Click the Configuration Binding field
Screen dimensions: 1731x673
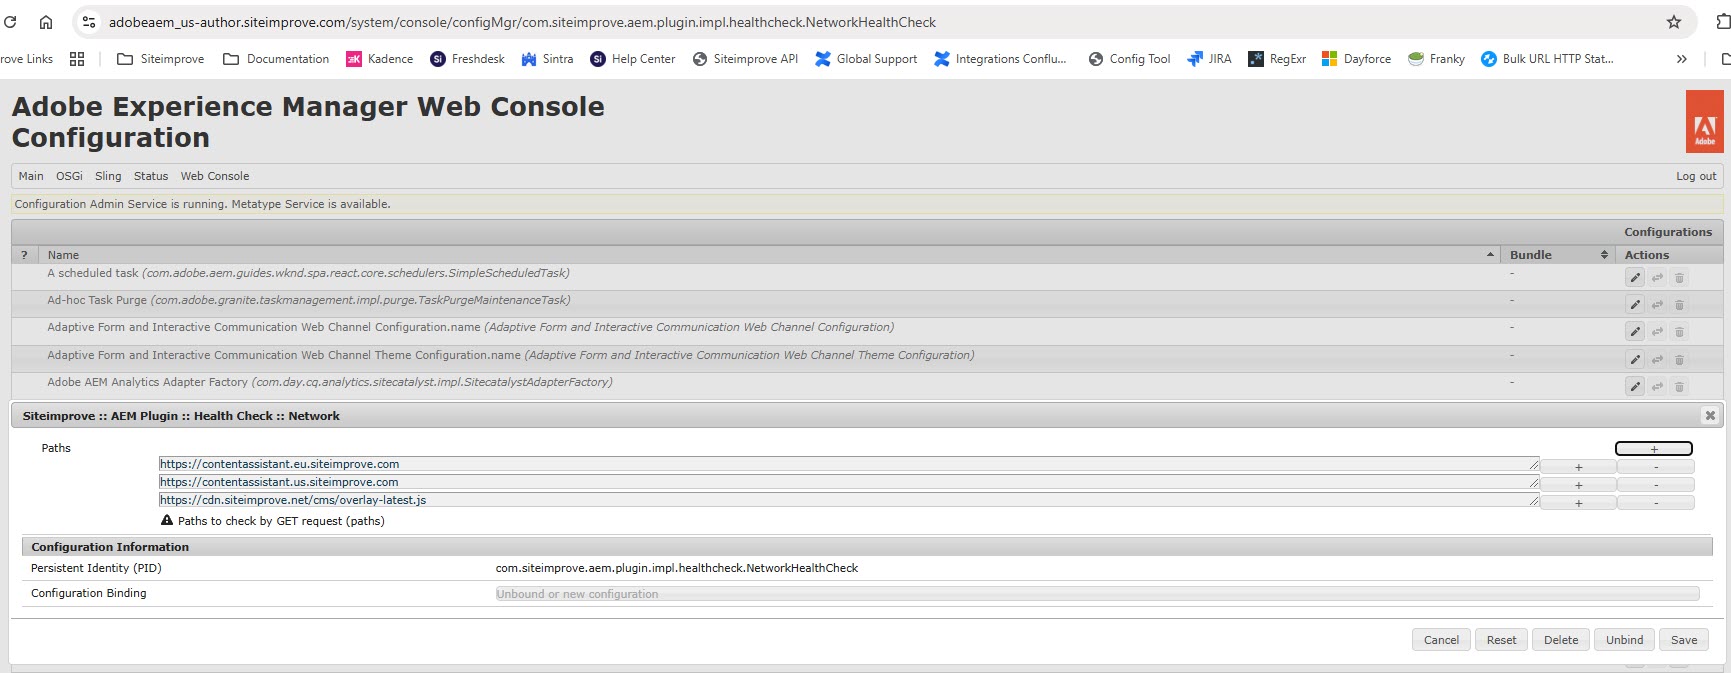tap(1097, 594)
